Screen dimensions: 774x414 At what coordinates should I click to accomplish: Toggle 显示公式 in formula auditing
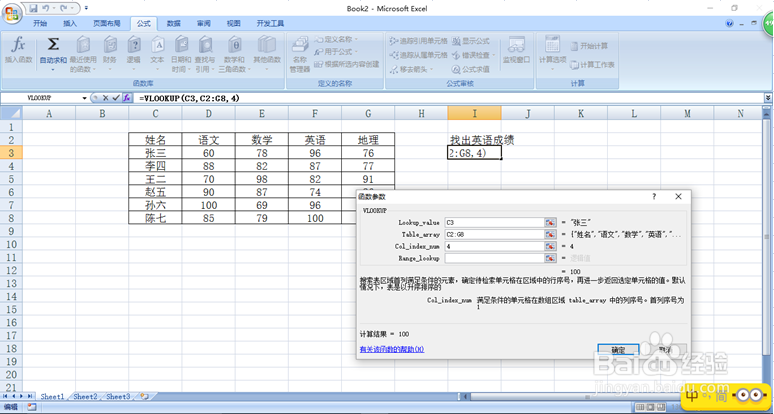point(471,41)
